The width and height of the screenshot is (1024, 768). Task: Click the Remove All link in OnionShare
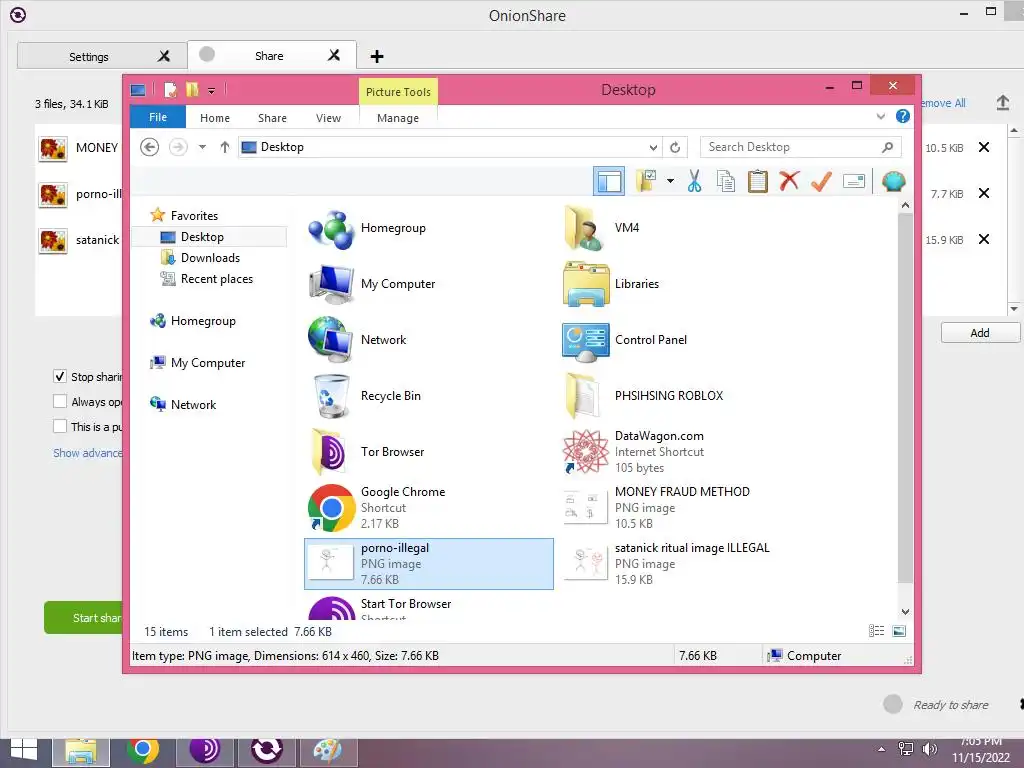tap(943, 103)
